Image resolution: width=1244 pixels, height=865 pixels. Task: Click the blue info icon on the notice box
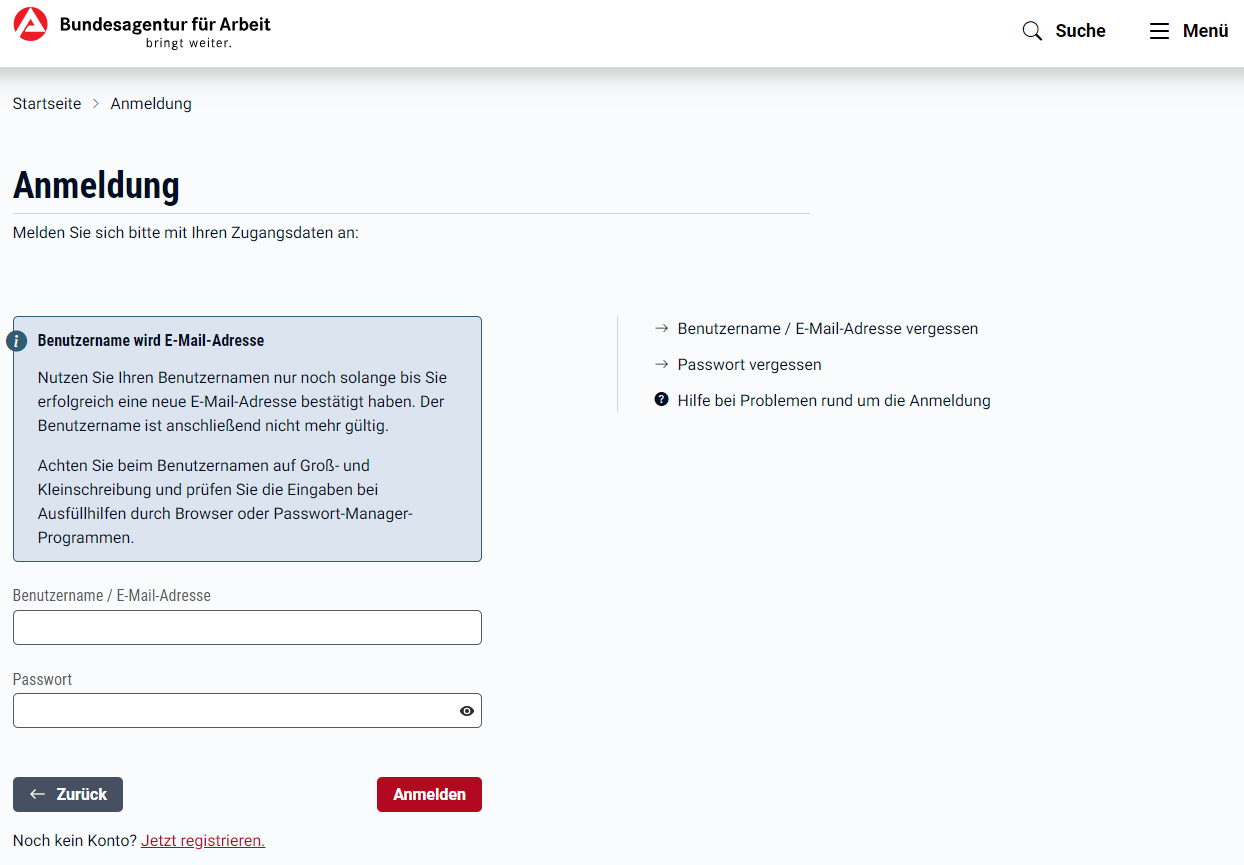pos(17,341)
